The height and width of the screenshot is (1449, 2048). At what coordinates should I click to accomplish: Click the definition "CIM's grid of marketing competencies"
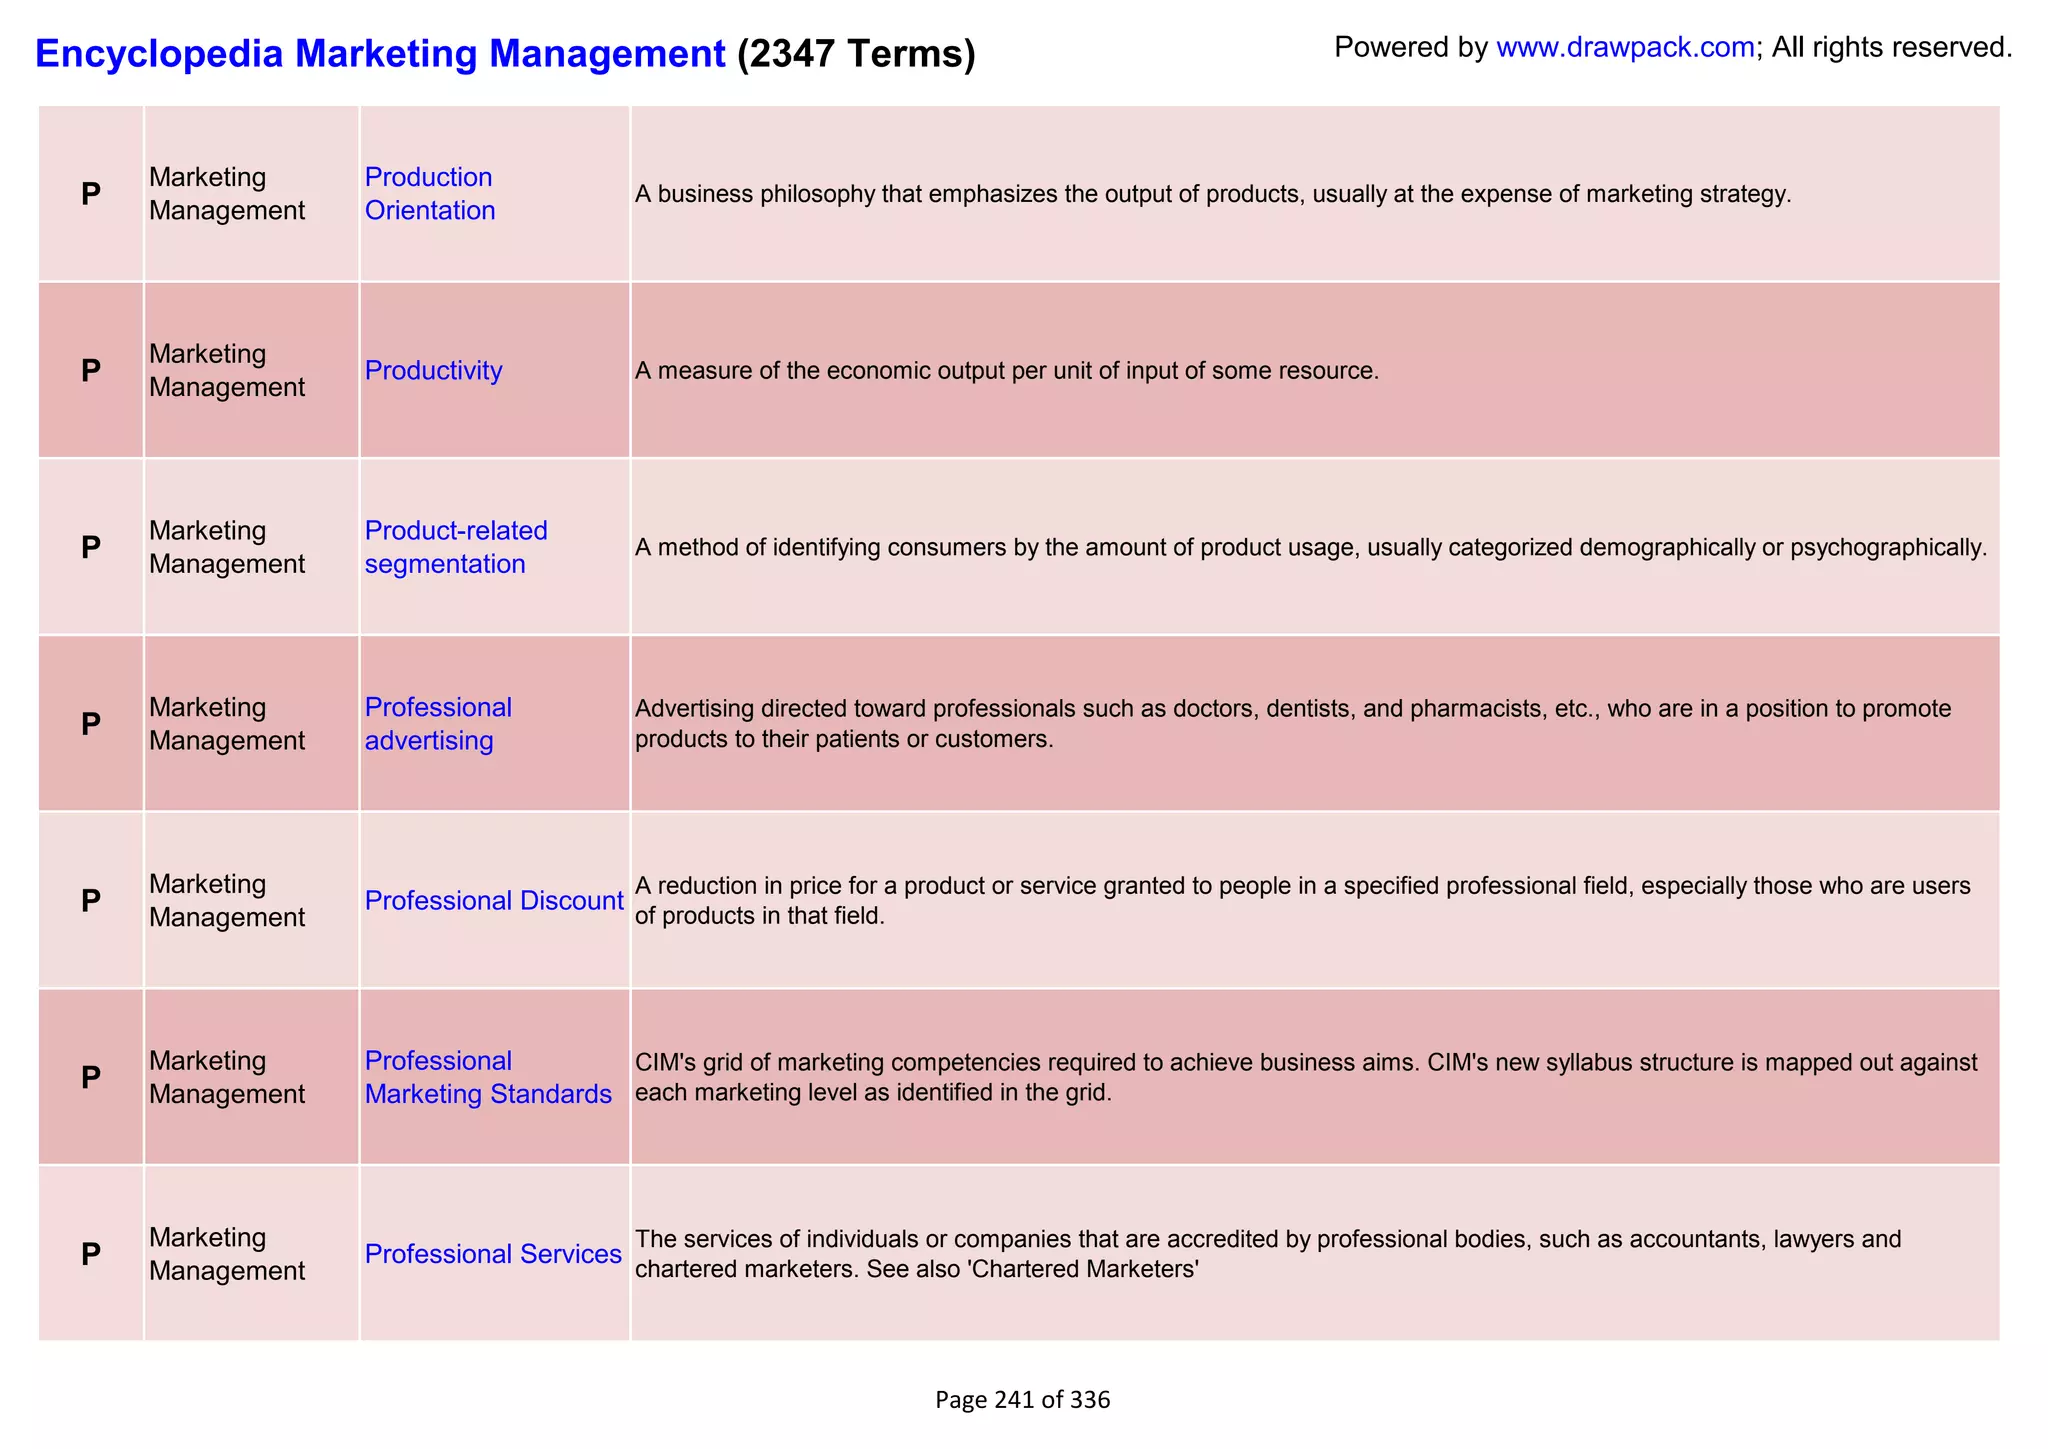[1306, 1077]
